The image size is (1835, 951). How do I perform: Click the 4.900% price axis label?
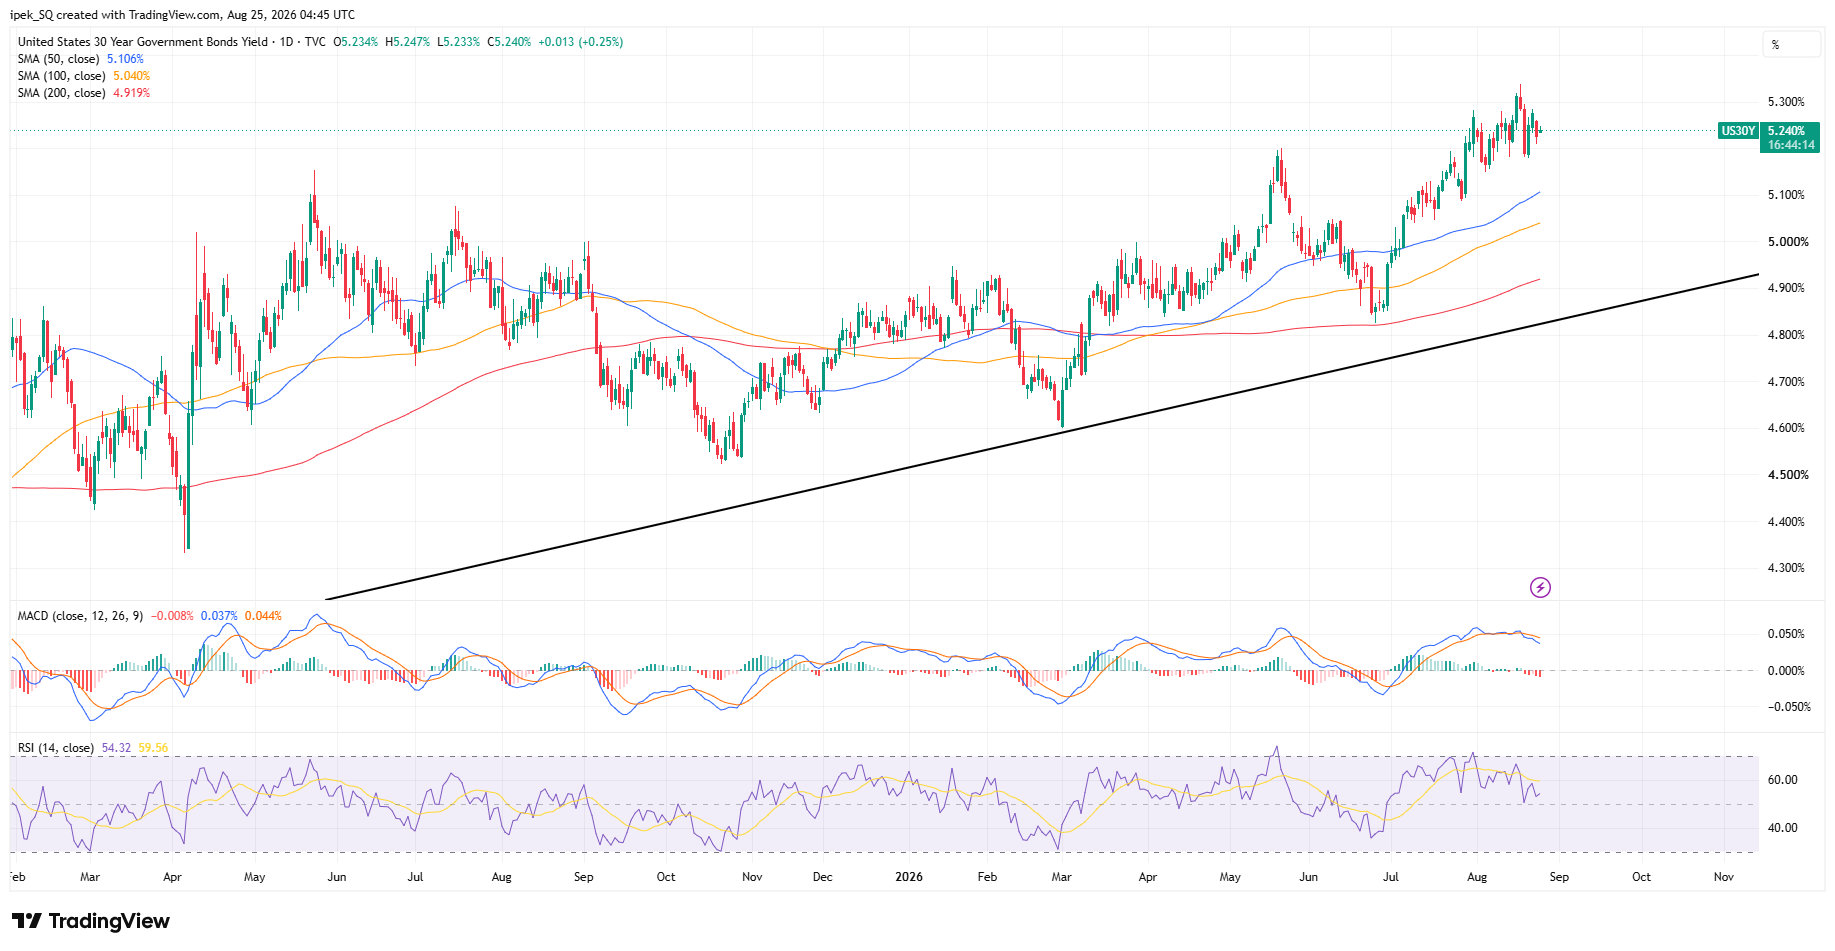pos(1786,288)
